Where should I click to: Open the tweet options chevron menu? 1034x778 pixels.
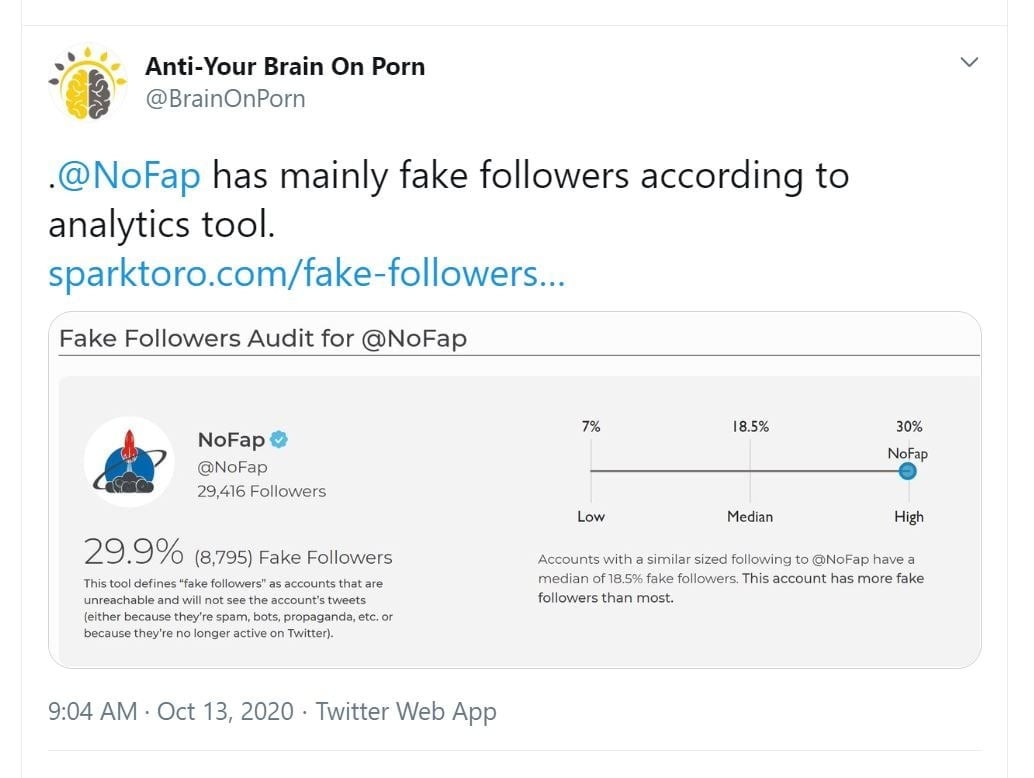click(x=968, y=62)
